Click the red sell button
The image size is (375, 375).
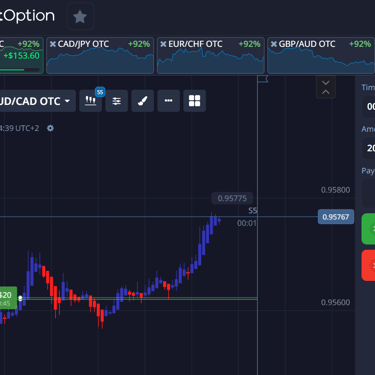tap(368, 265)
